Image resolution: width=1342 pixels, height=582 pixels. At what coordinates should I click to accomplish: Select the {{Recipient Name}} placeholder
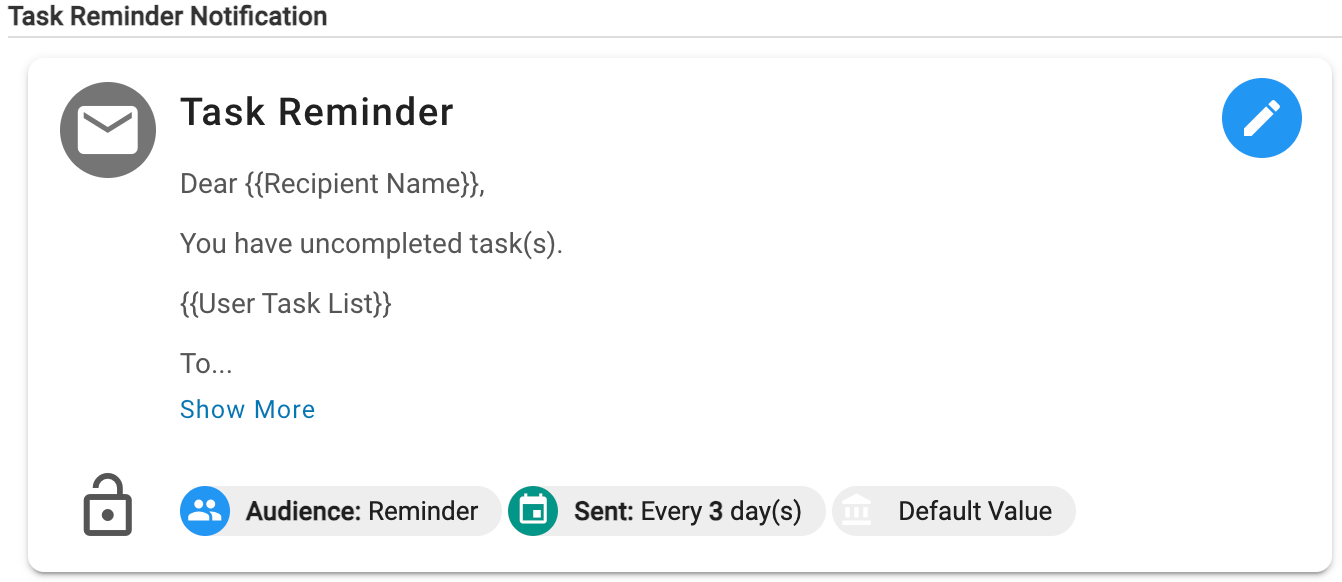click(x=364, y=184)
